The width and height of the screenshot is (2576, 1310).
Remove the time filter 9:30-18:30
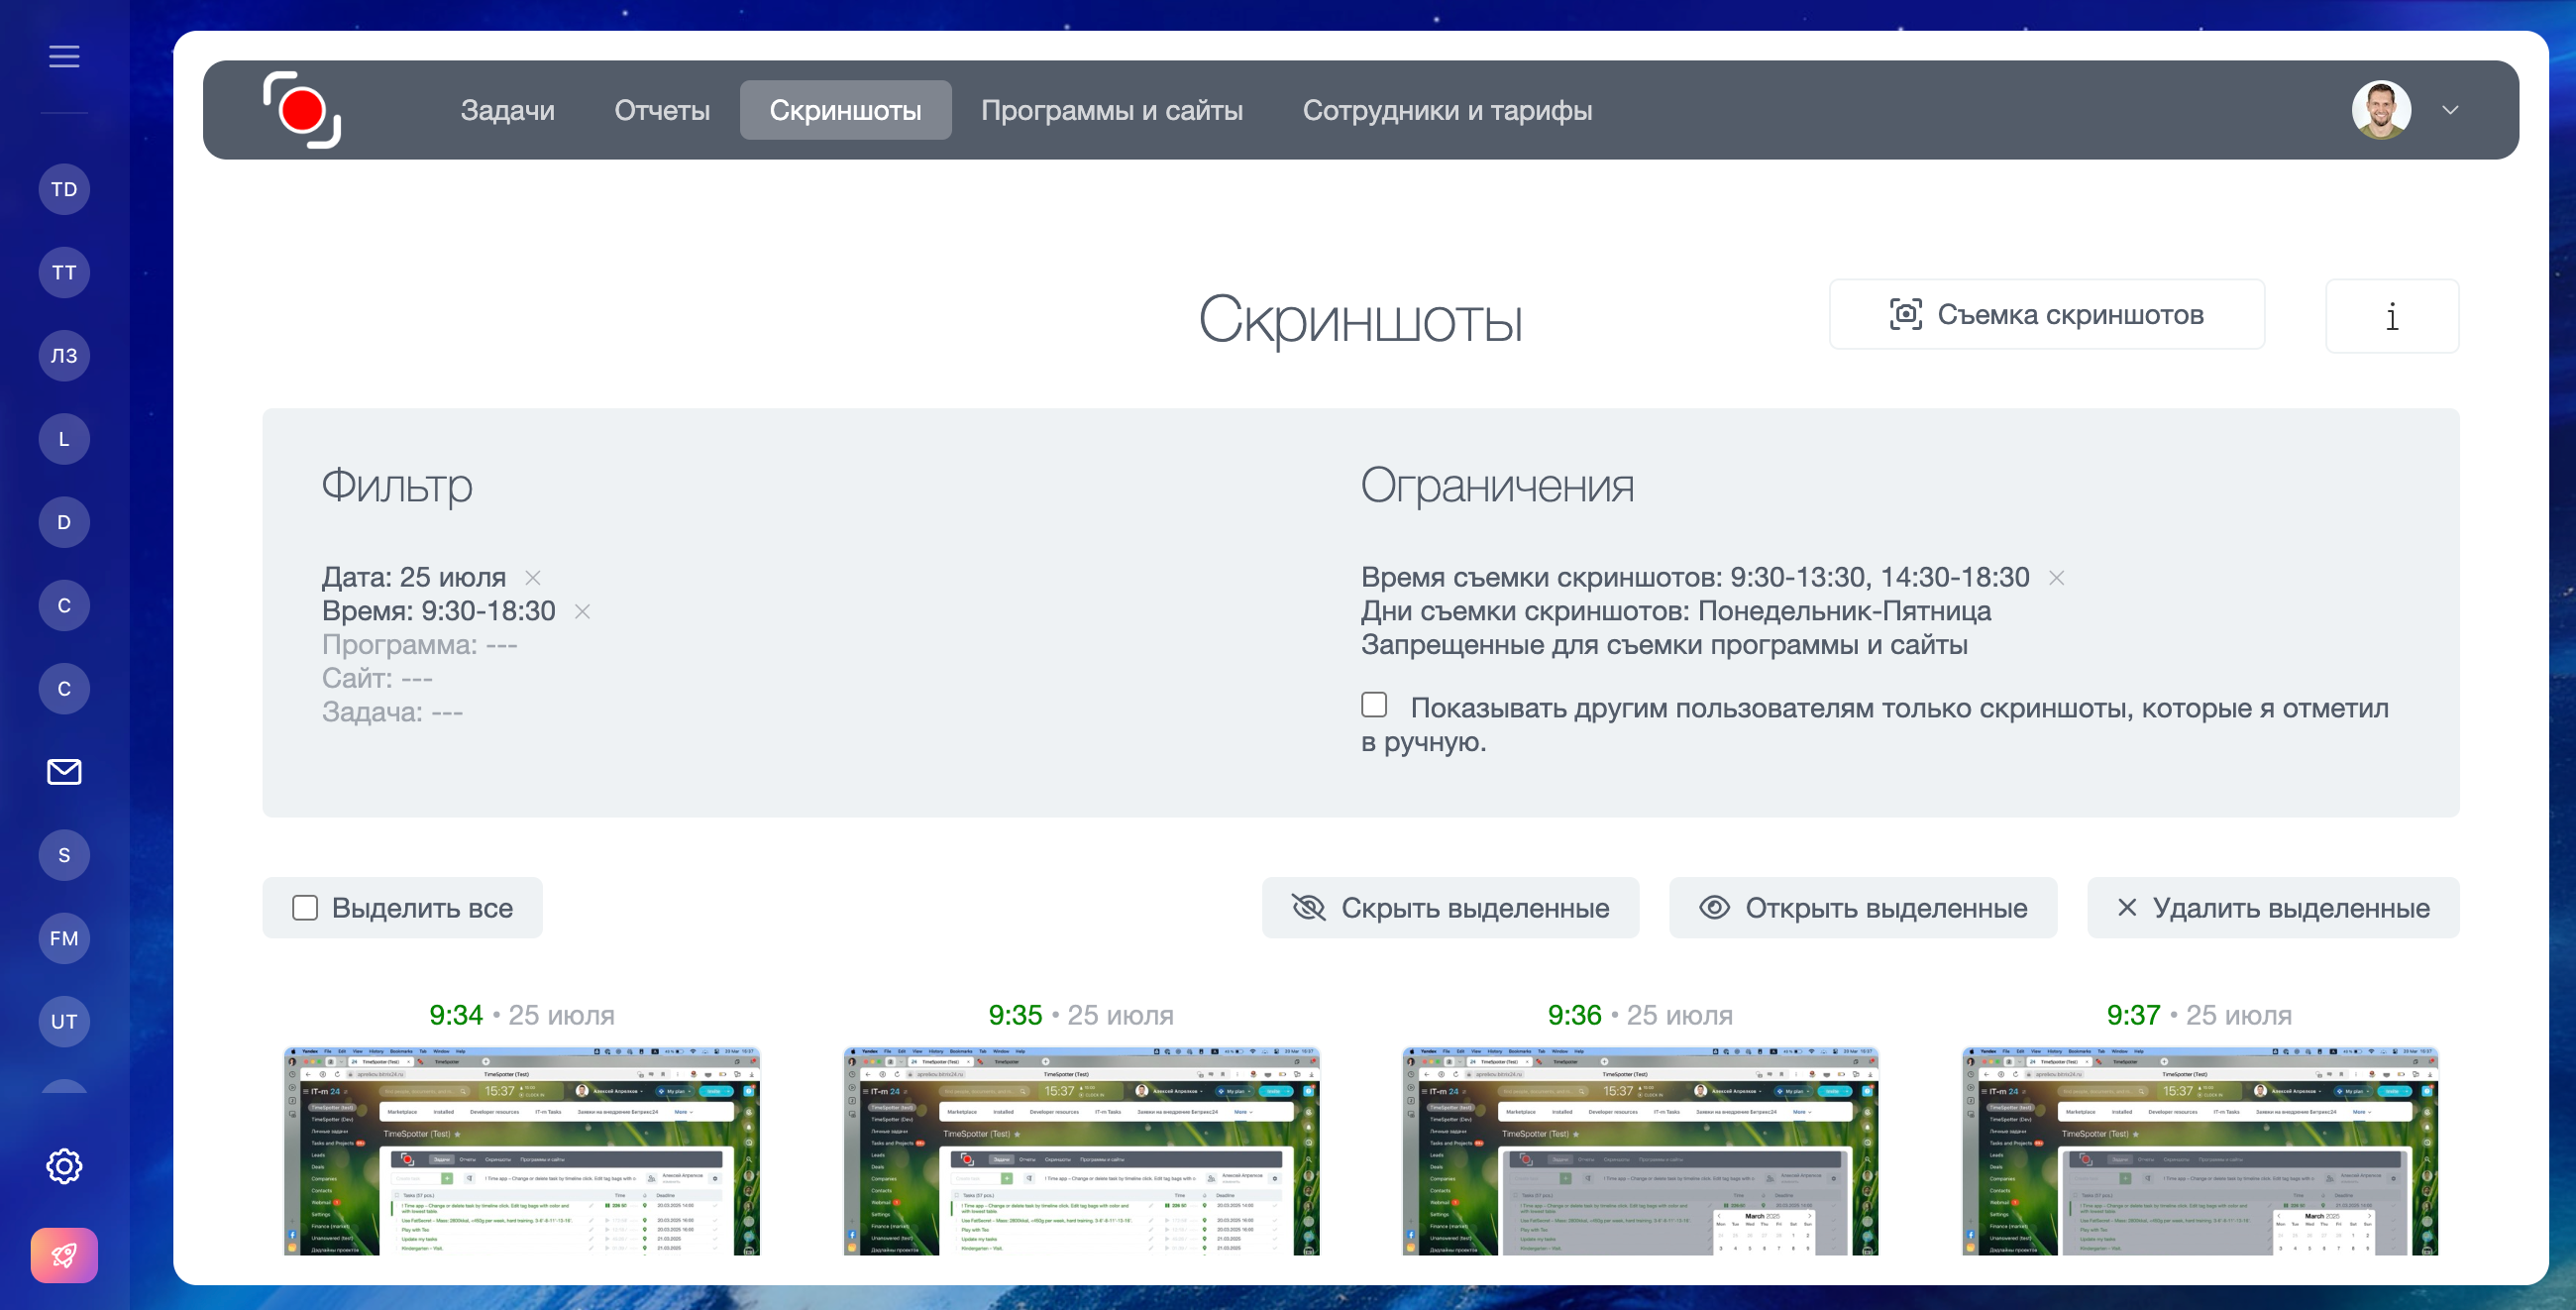[582, 611]
